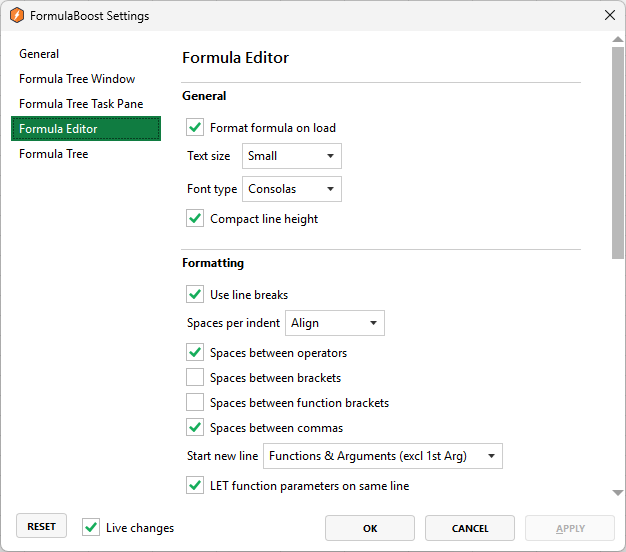Open the Text size dropdown
The image size is (626, 552).
click(x=291, y=156)
